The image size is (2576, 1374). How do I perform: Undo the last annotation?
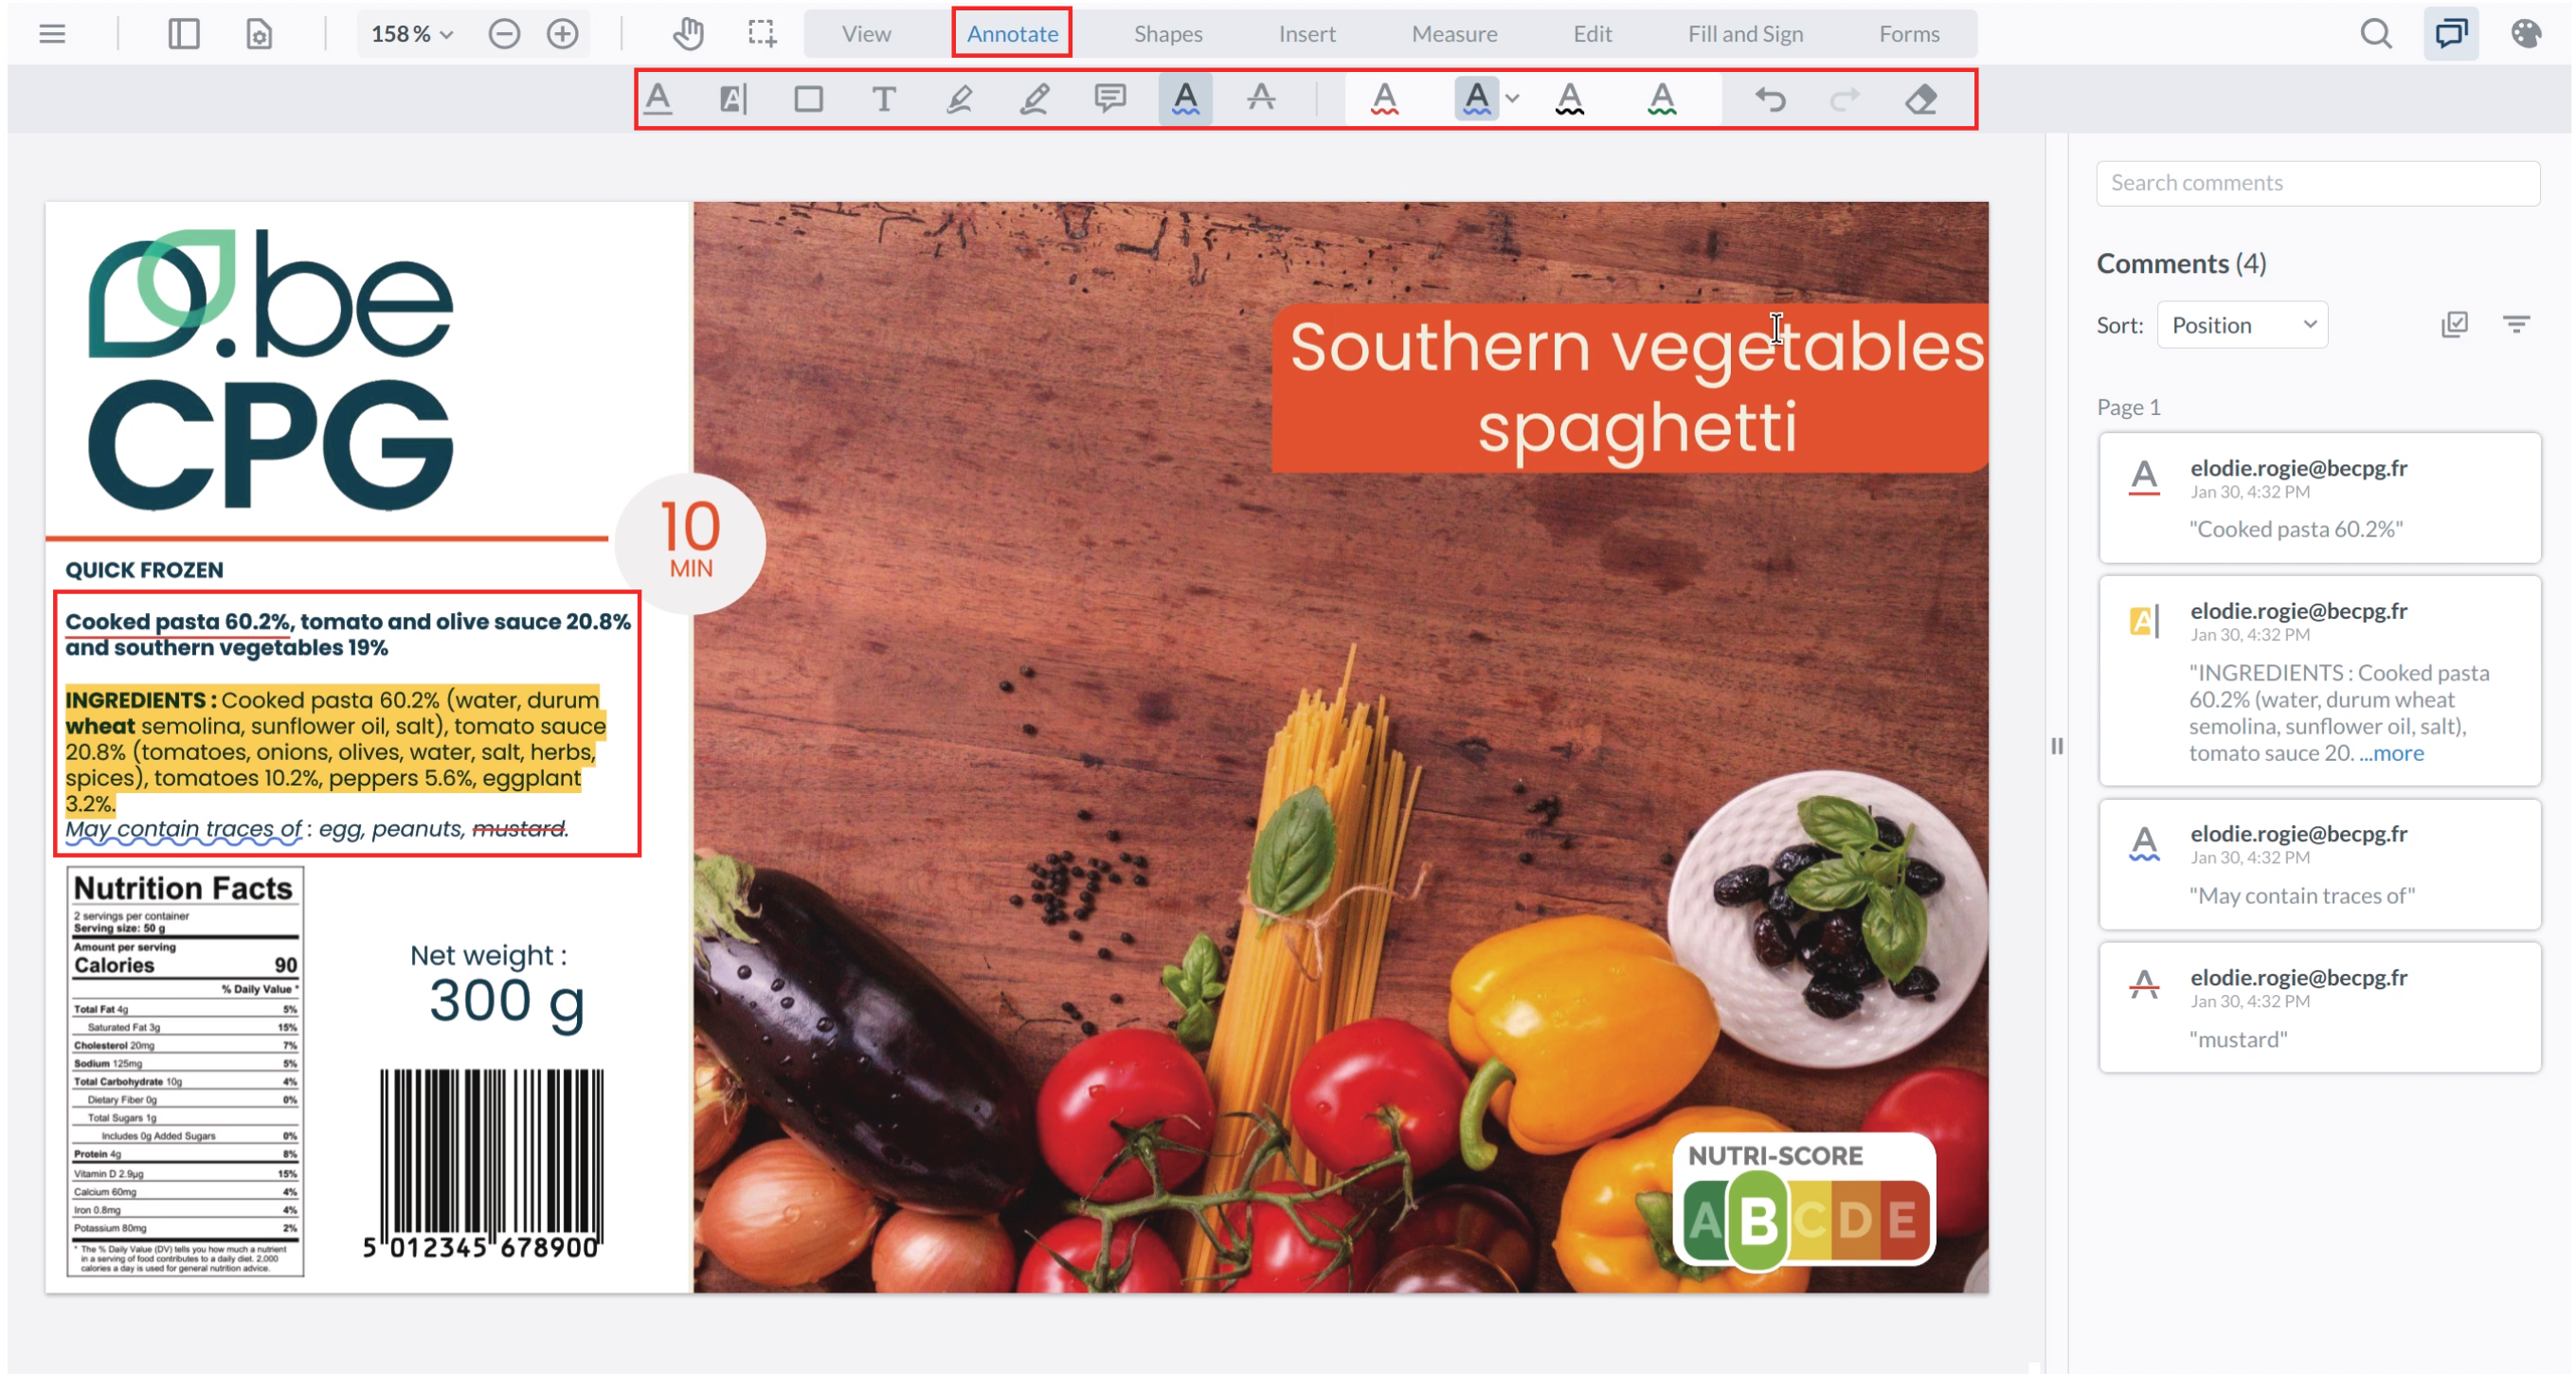pos(1770,98)
